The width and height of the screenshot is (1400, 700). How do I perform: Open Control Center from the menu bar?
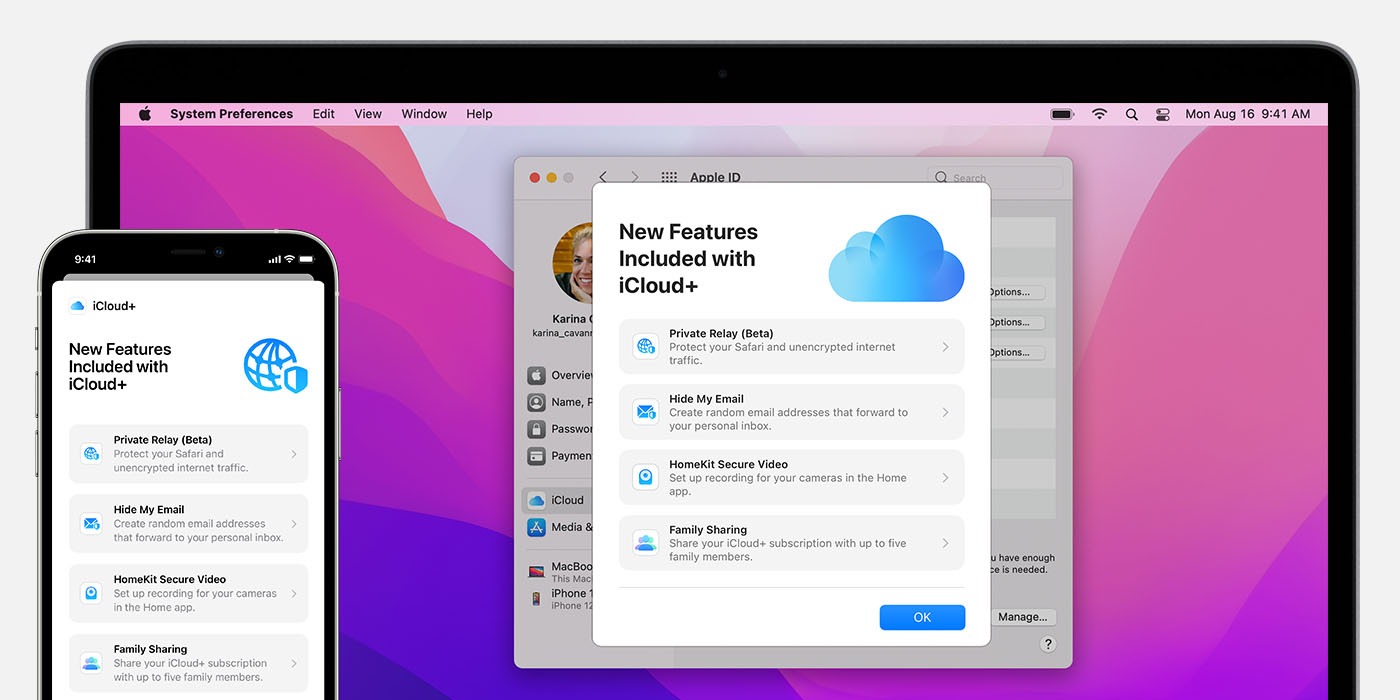click(1162, 113)
